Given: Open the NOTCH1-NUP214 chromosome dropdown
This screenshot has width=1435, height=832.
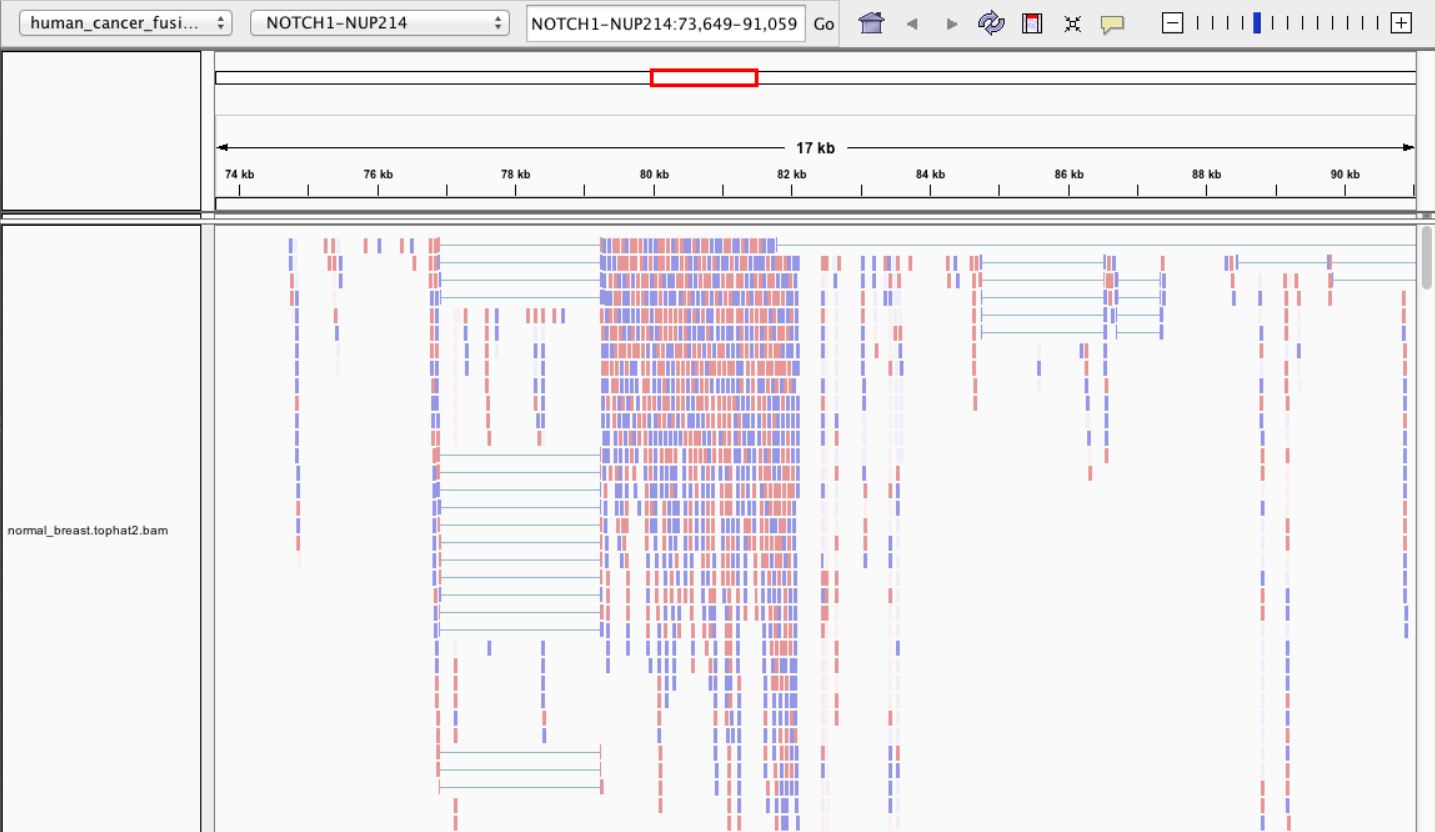Looking at the screenshot, I should coord(379,23).
